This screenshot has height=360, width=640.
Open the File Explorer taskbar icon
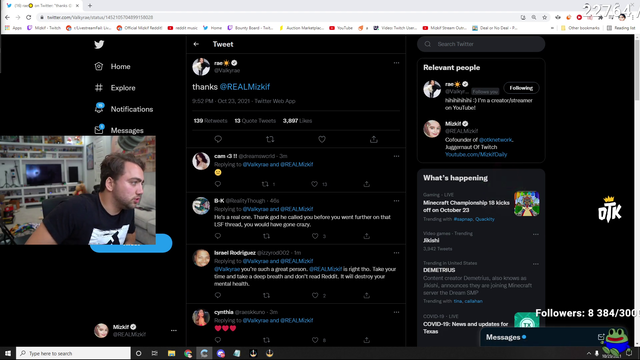point(171,353)
